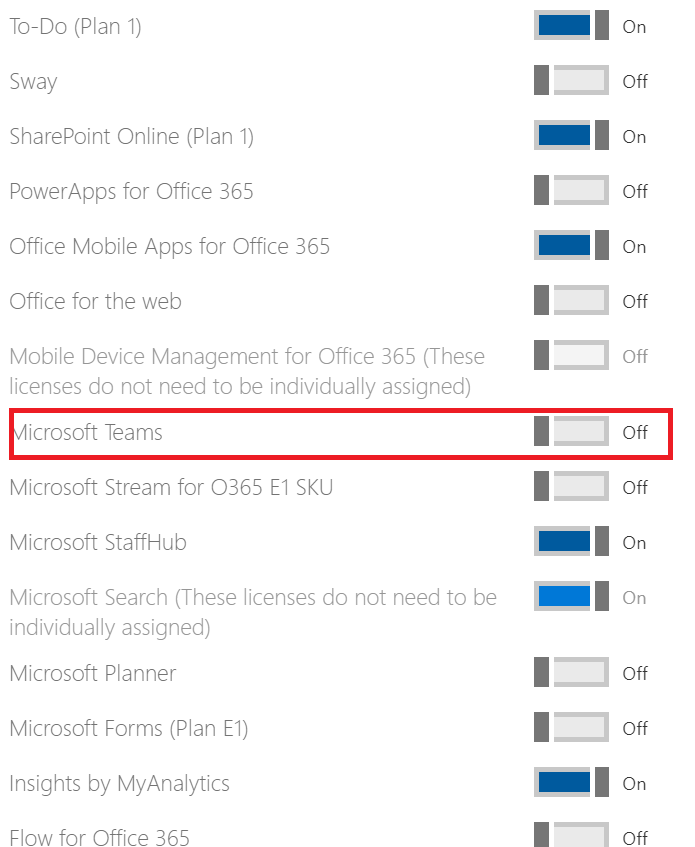Disable SharePoint Online (Plan 1) toggle
The height and width of the screenshot is (847, 695).
click(x=571, y=136)
